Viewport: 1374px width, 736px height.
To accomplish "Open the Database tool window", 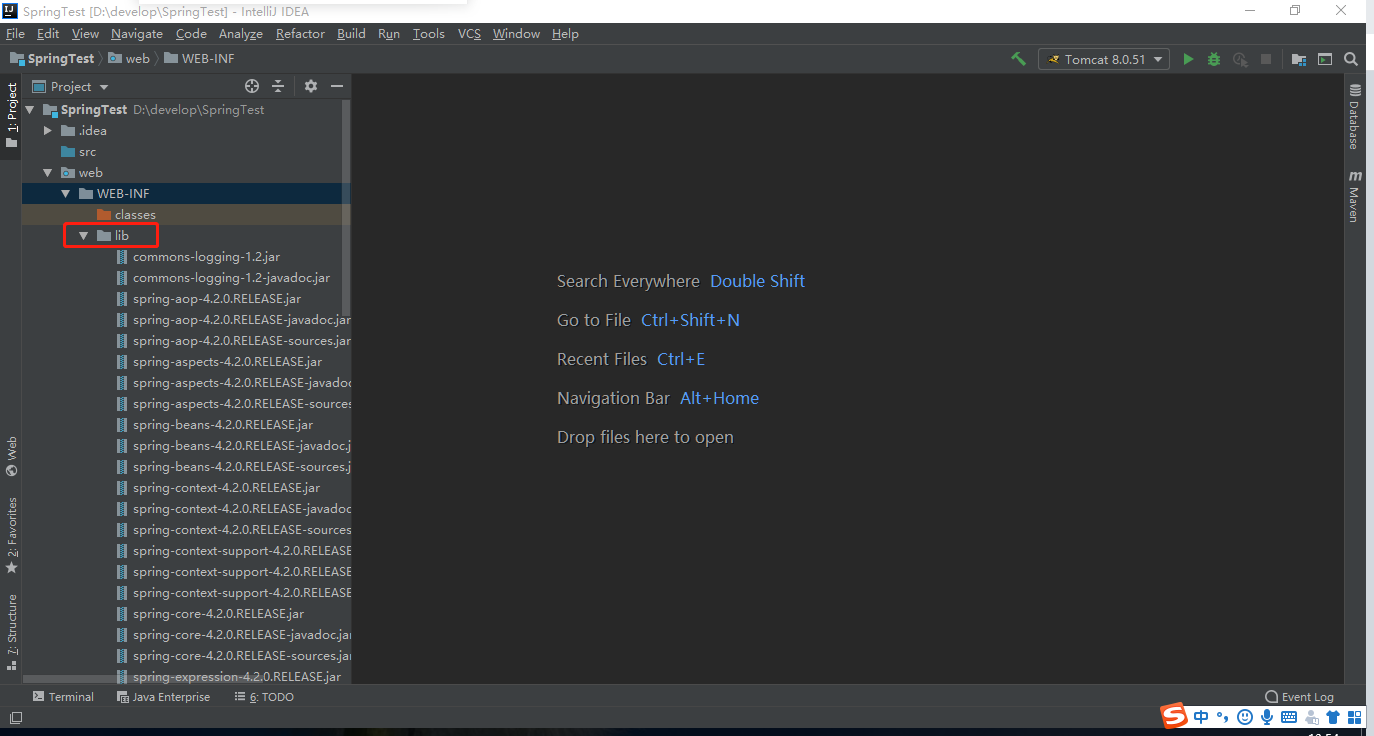I will click(x=1354, y=117).
